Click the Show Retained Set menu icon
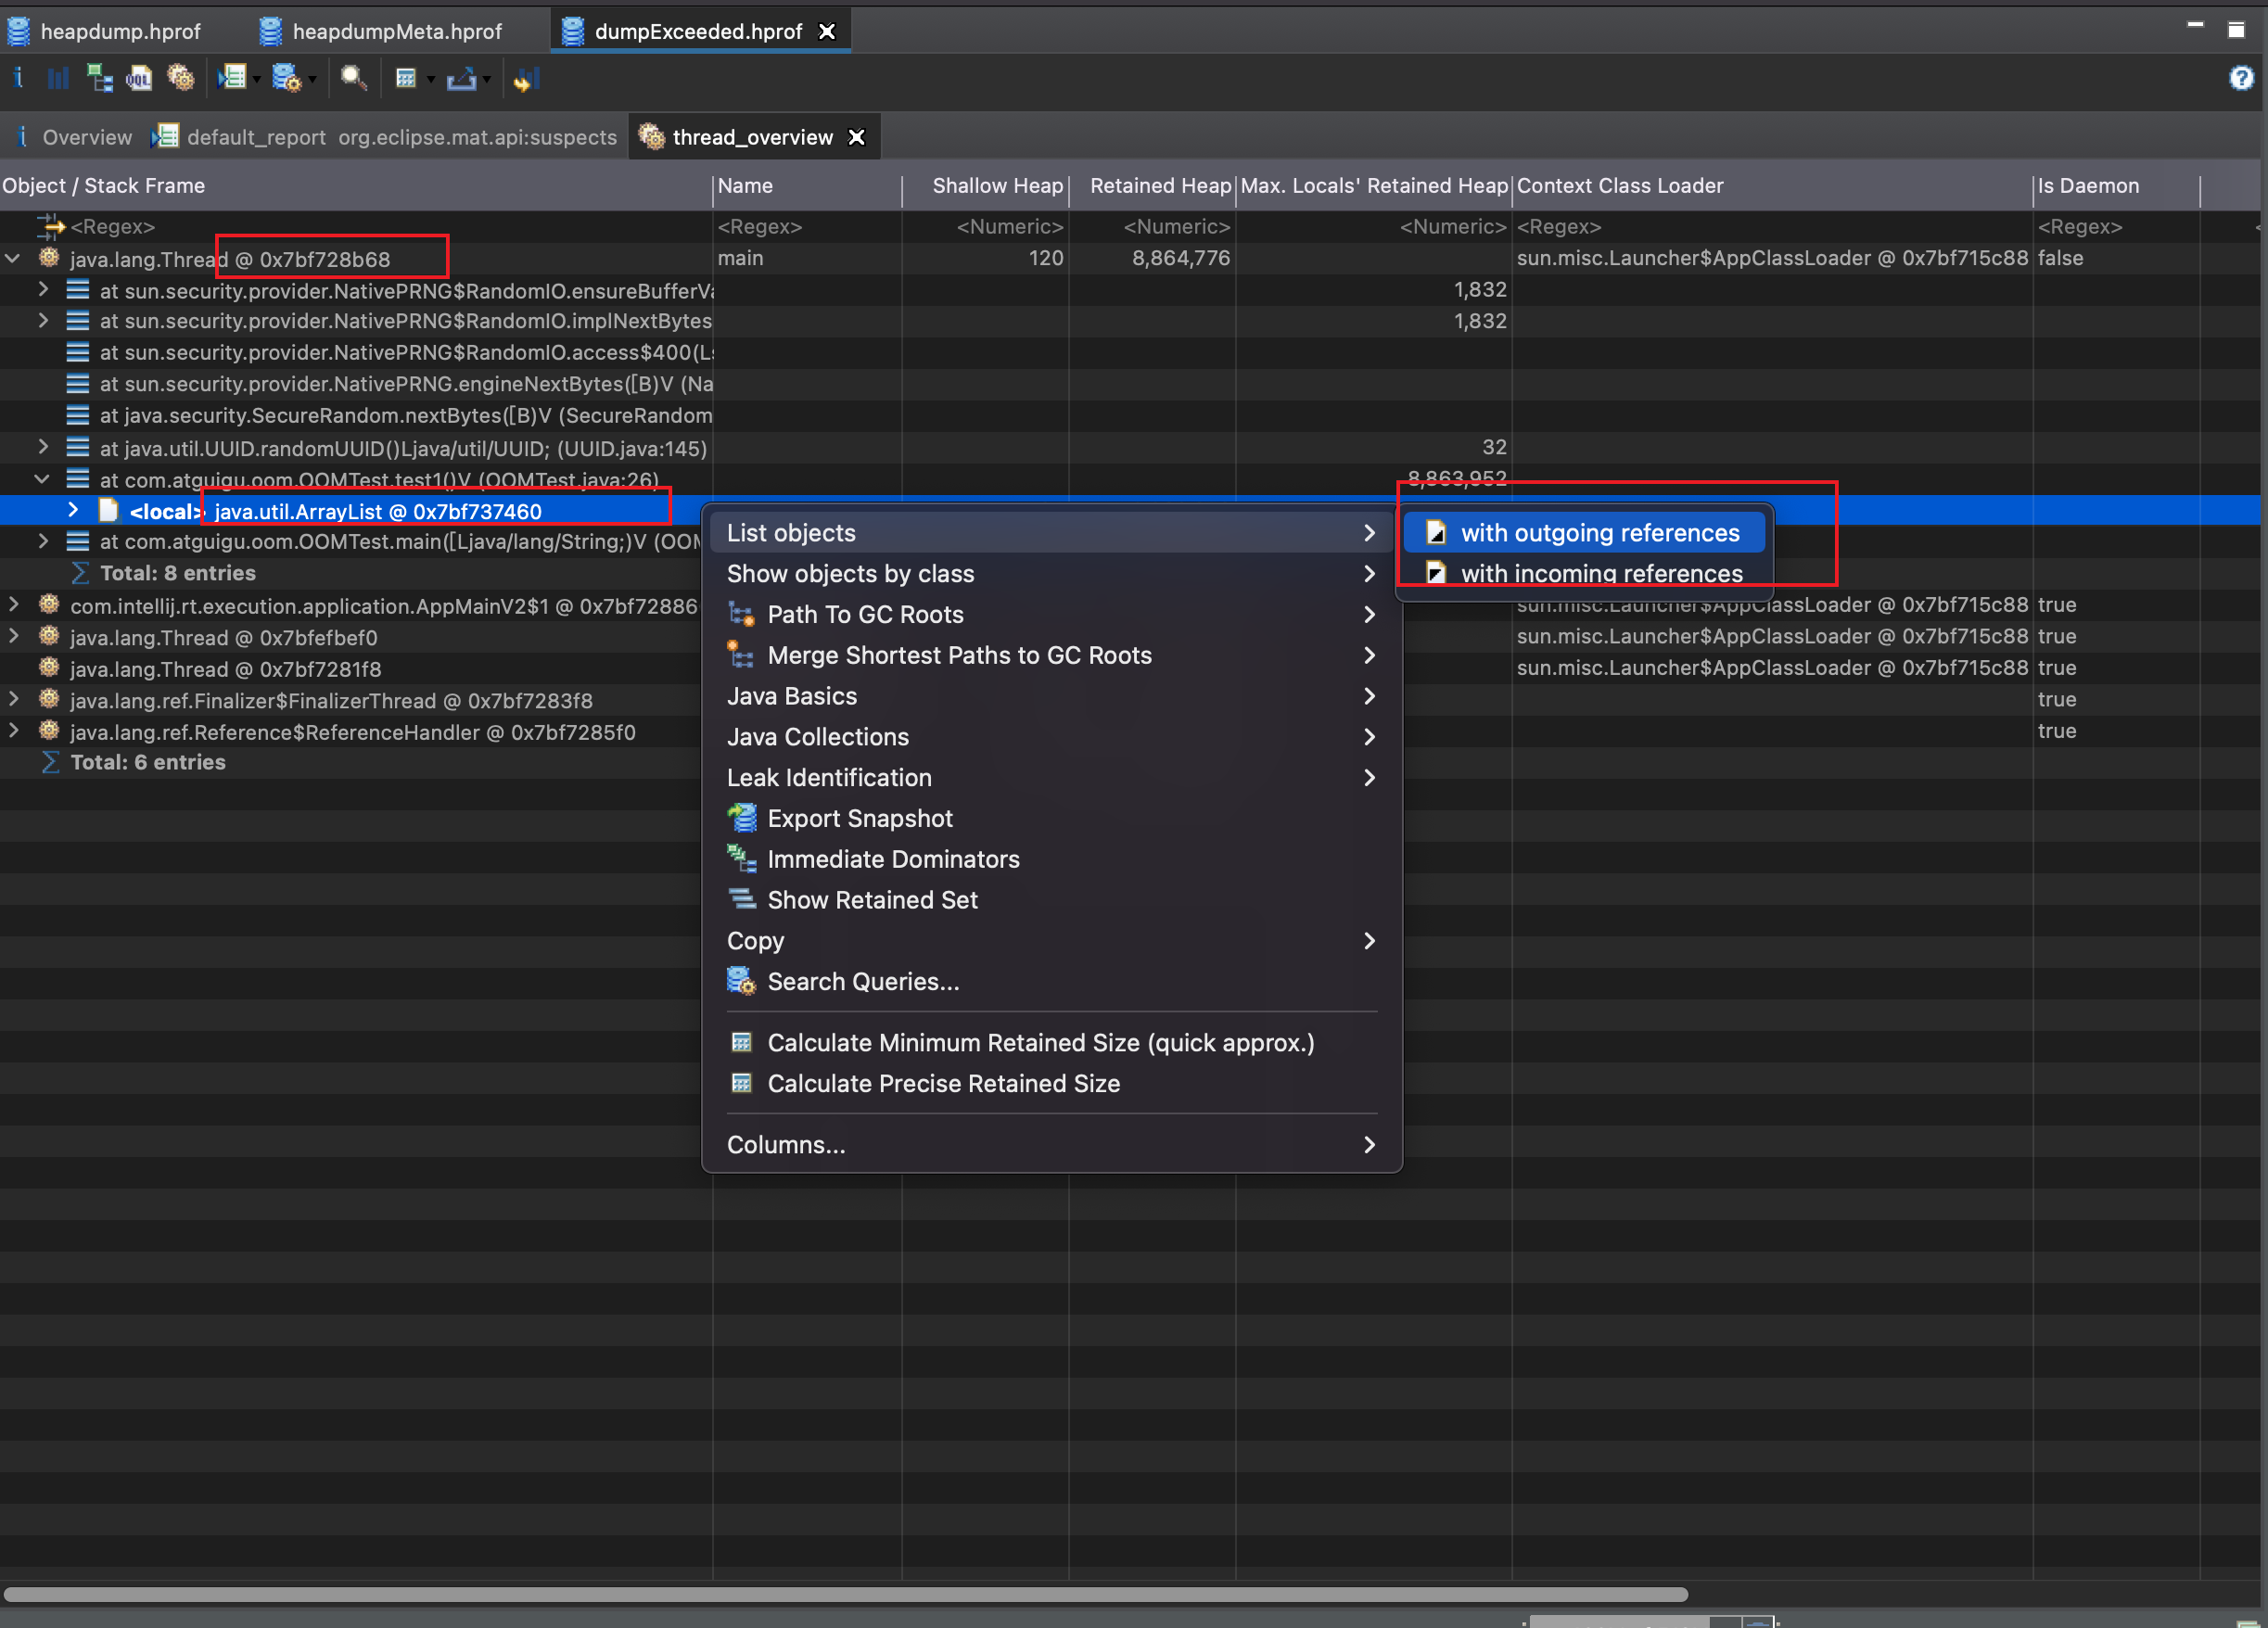Viewport: 2268px width, 1628px height. tap(742, 899)
